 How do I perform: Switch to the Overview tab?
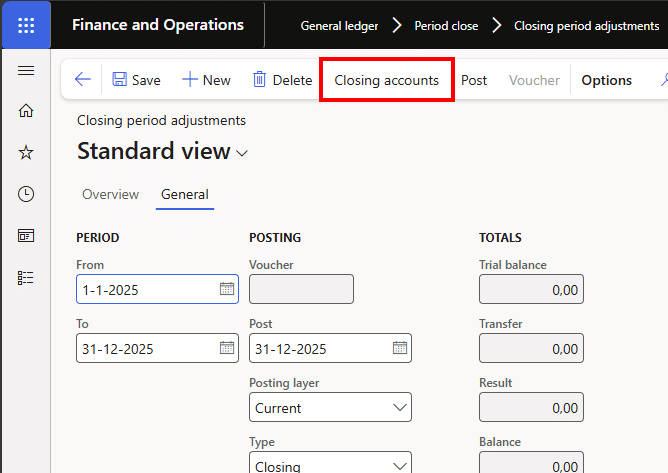110,194
